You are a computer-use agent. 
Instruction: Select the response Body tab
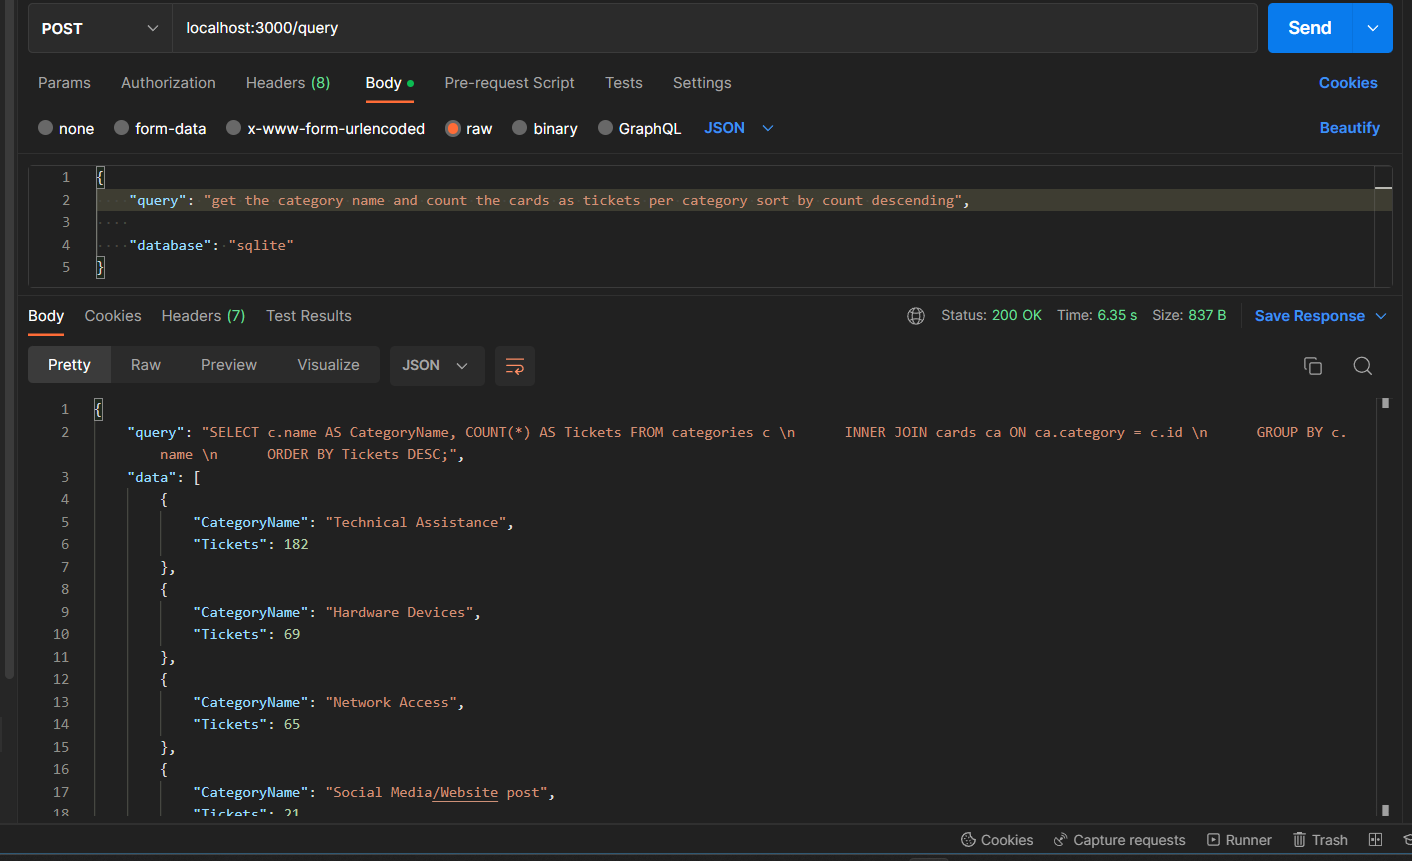(46, 316)
